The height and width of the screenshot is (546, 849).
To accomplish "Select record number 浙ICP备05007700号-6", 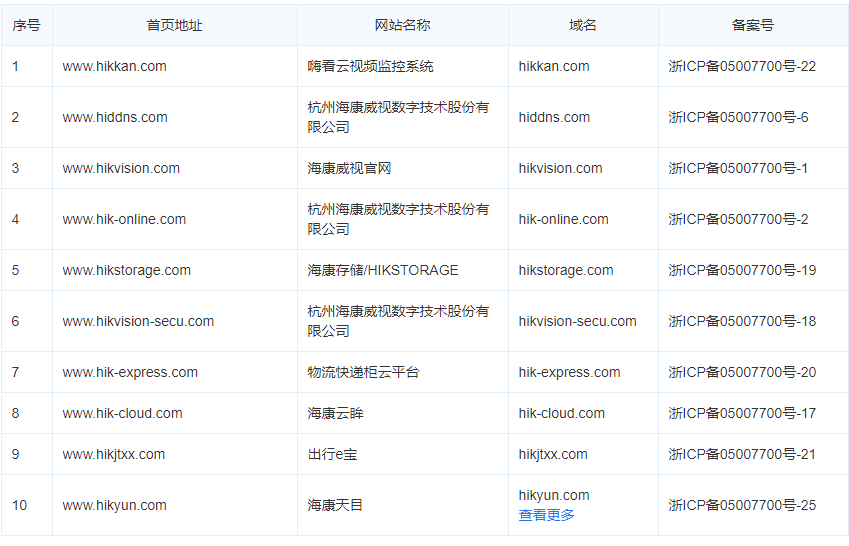I will [738, 118].
